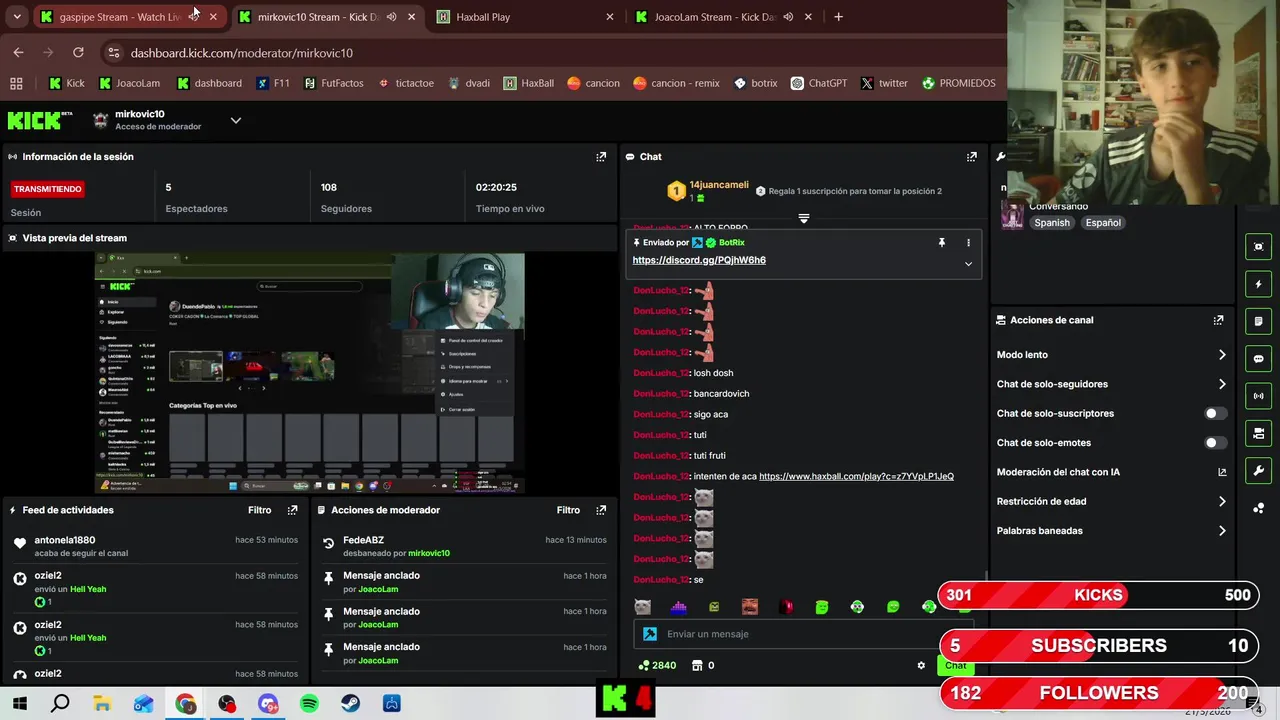Open the chat settings gear icon
Screen dimensions: 1280x720
pyautogui.click(x=921, y=665)
